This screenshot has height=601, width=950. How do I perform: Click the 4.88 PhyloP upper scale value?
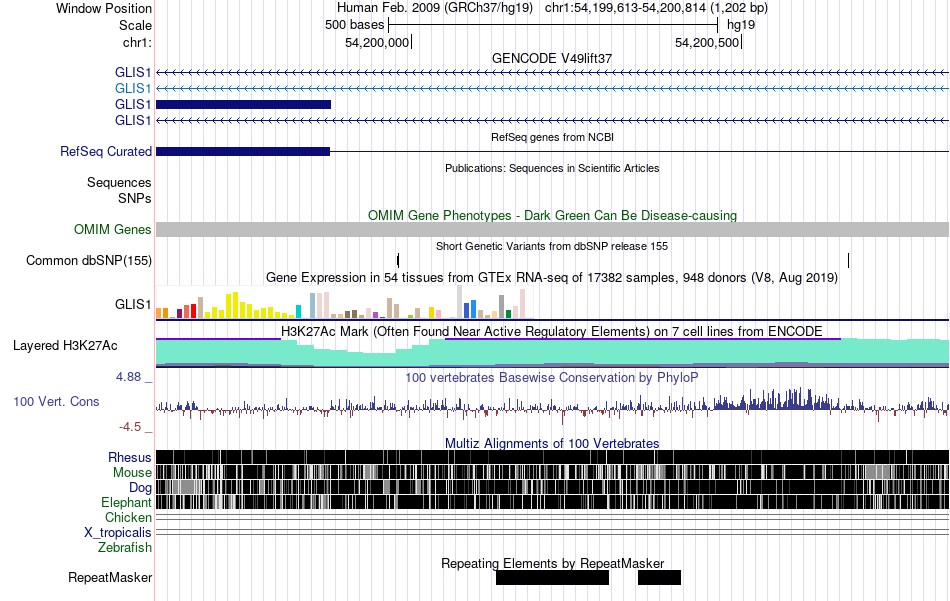click(x=128, y=377)
